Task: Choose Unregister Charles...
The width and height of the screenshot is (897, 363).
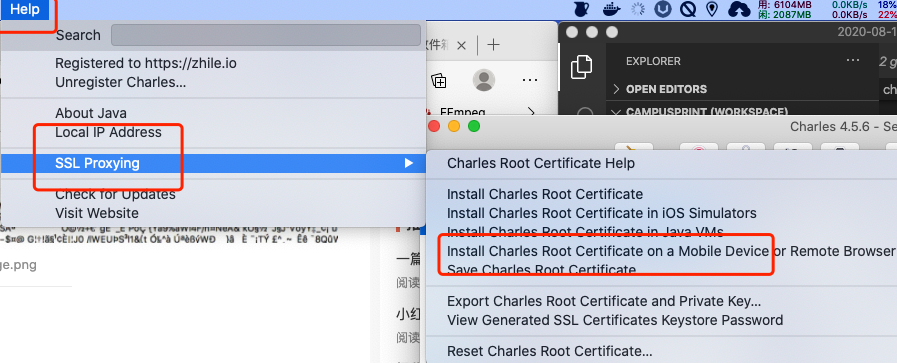Action: (120, 82)
